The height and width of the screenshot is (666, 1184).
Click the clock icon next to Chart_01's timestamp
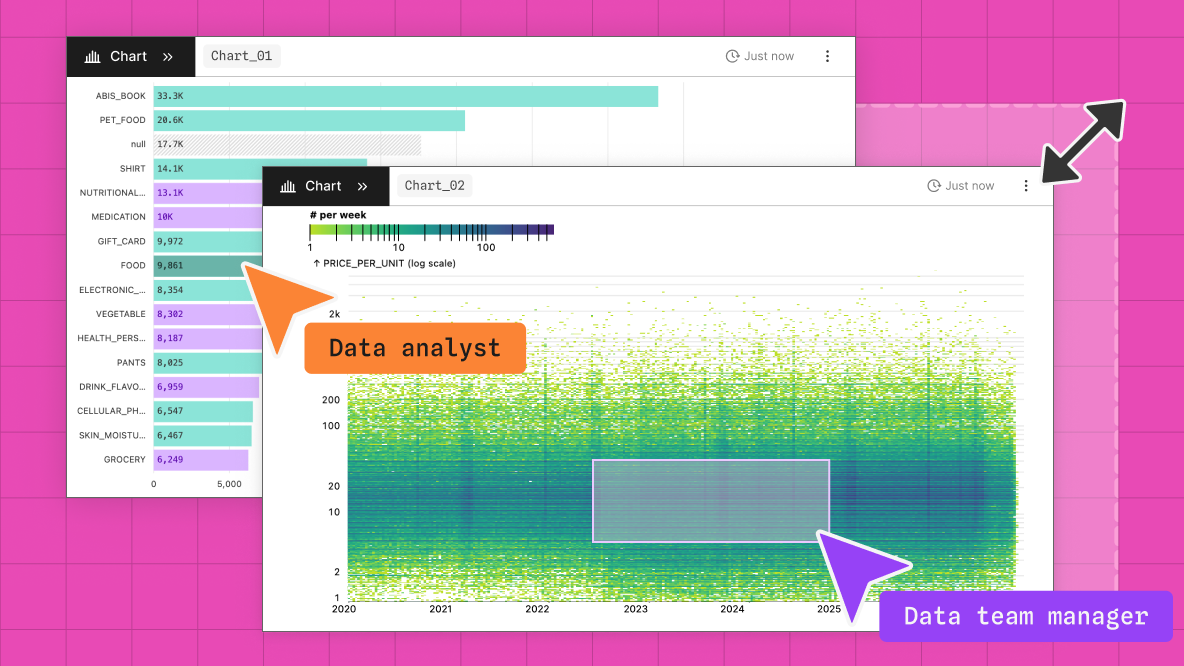(x=731, y=56)
